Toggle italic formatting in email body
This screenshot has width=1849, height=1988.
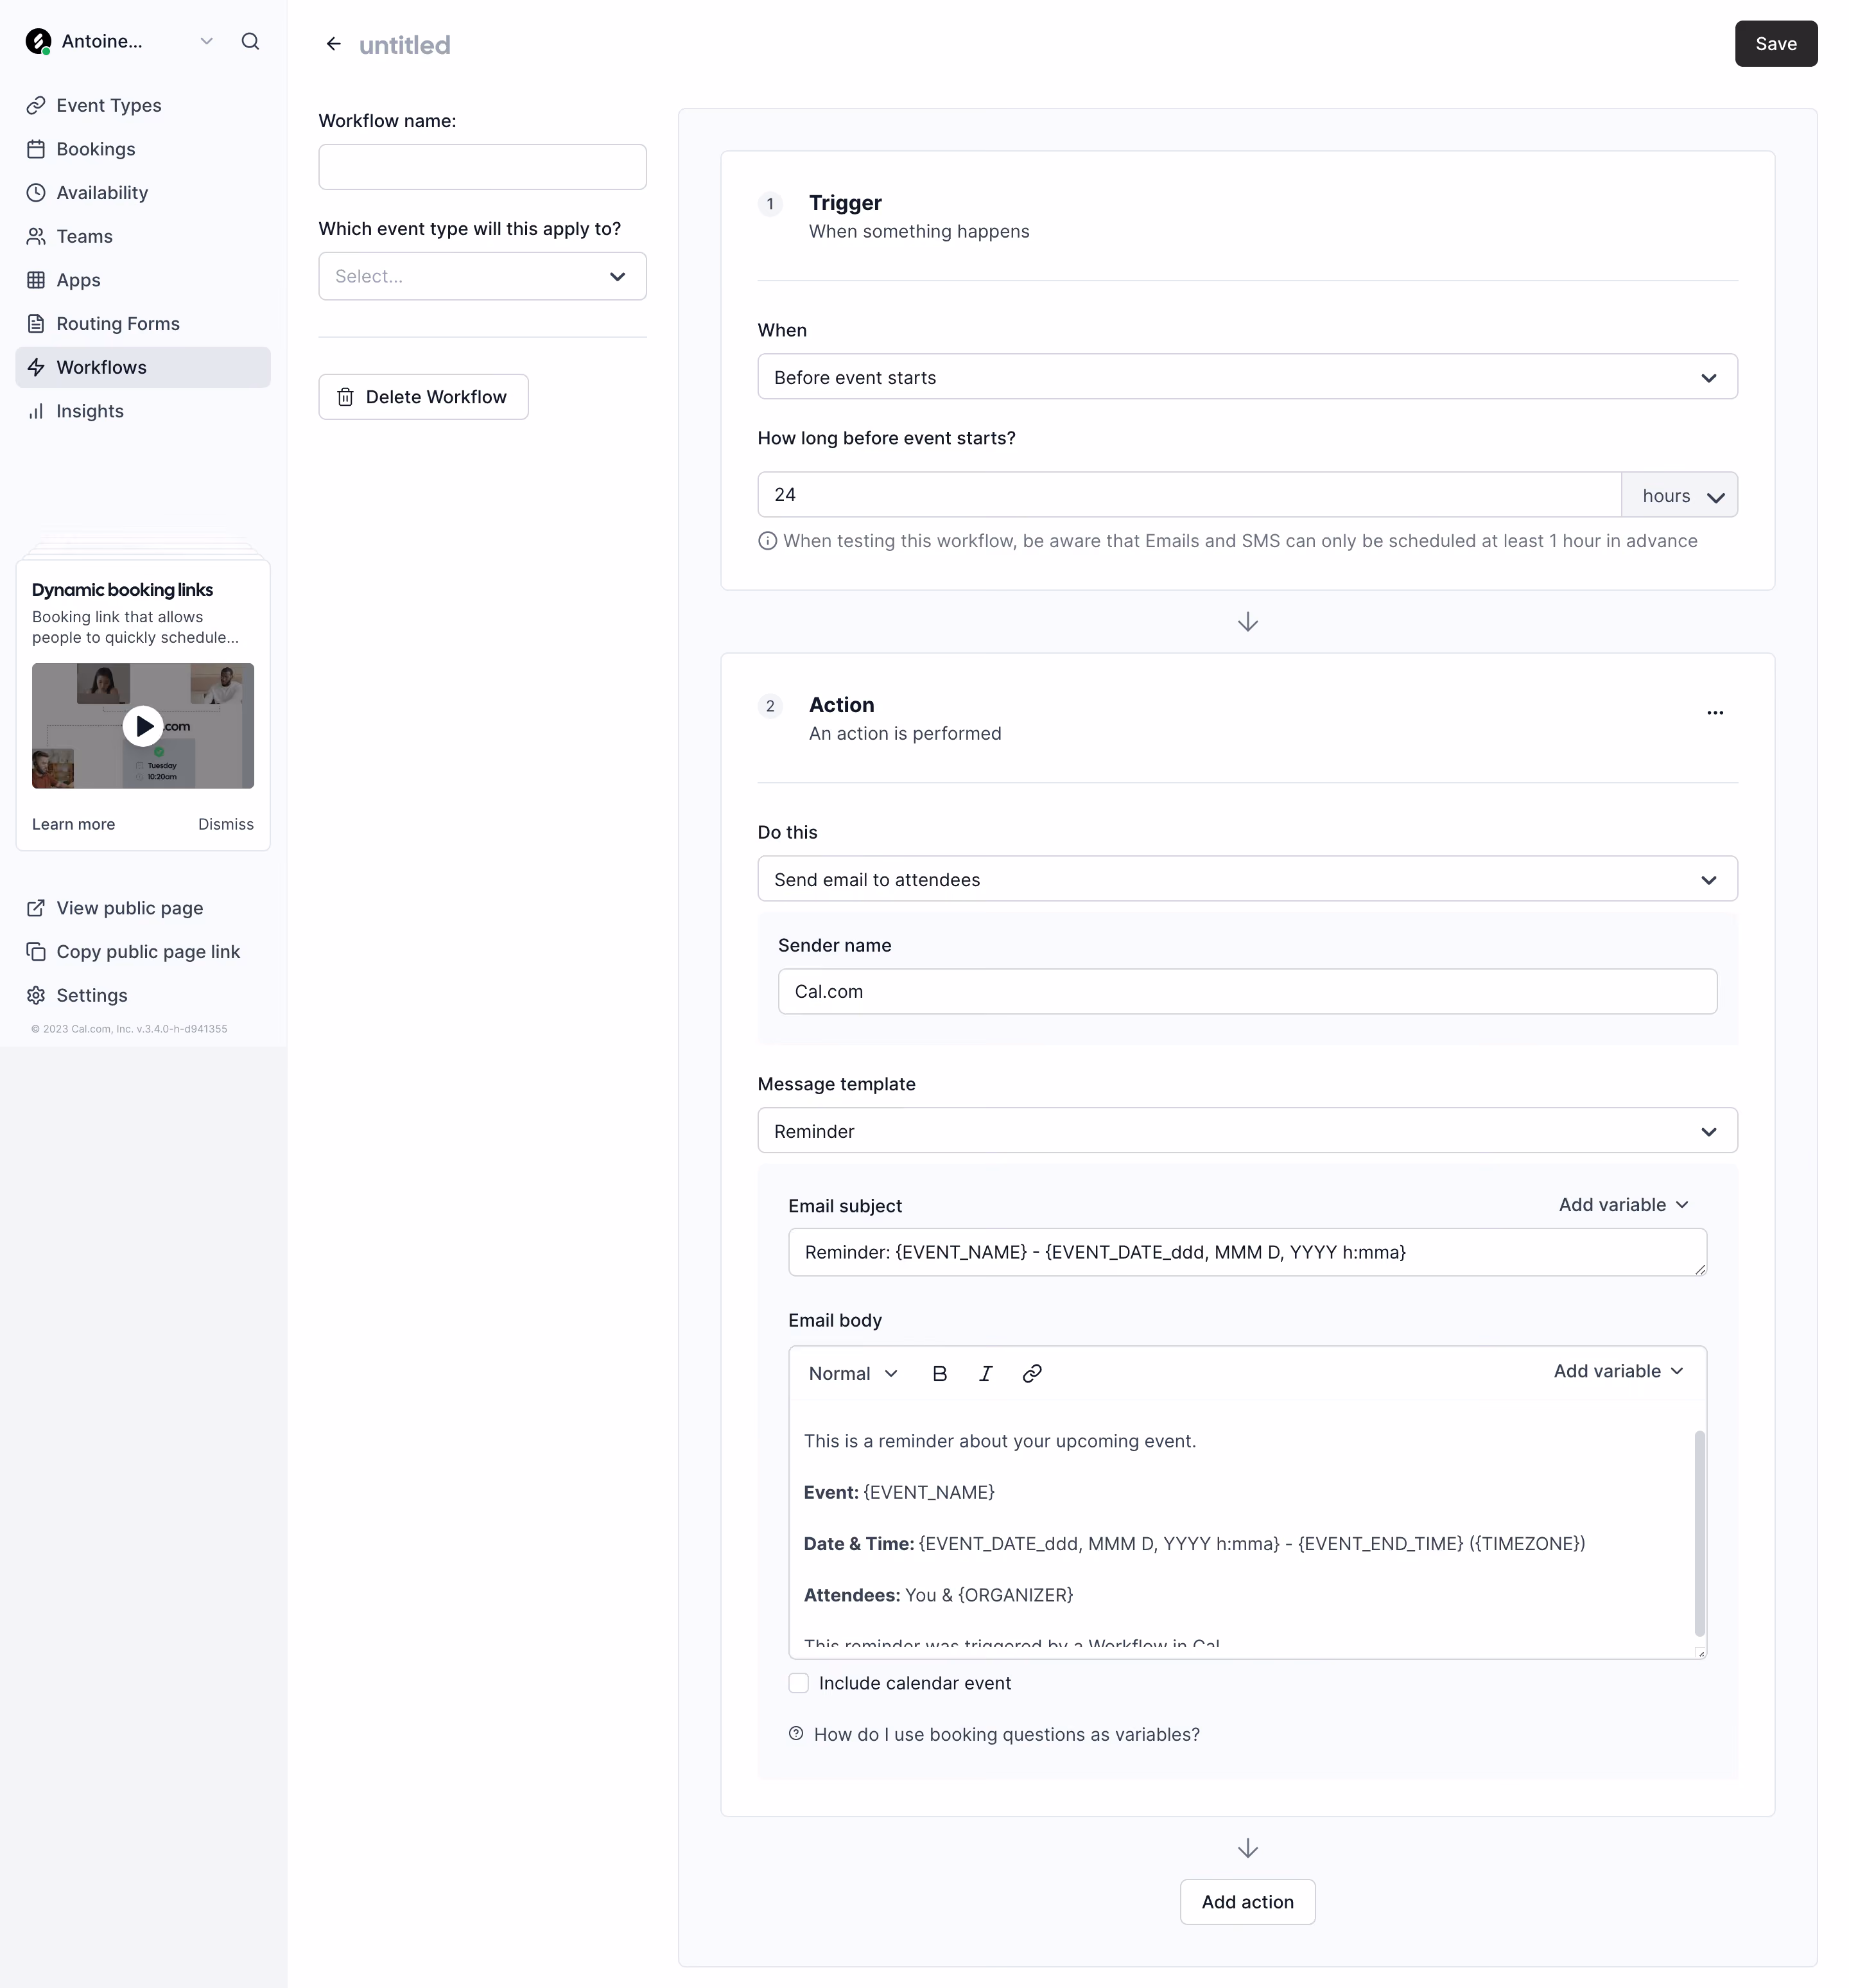click(x=986, y=1373)
